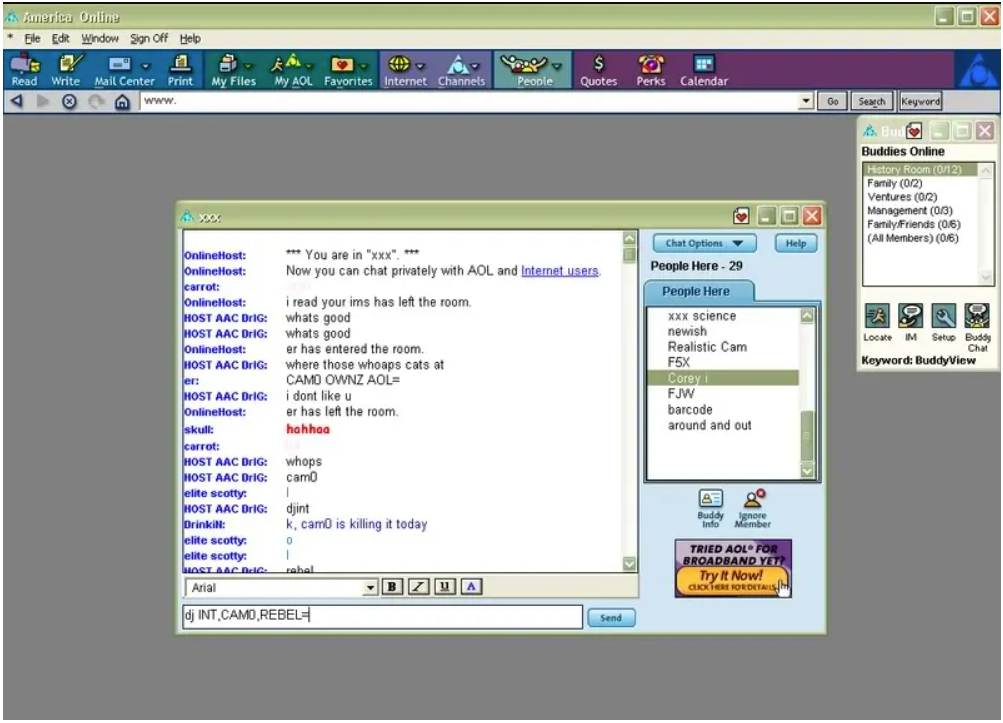This screenshot has height=723, width=1003.
Task: Click Locate in Buddy List window
Action: click(877, 322)
